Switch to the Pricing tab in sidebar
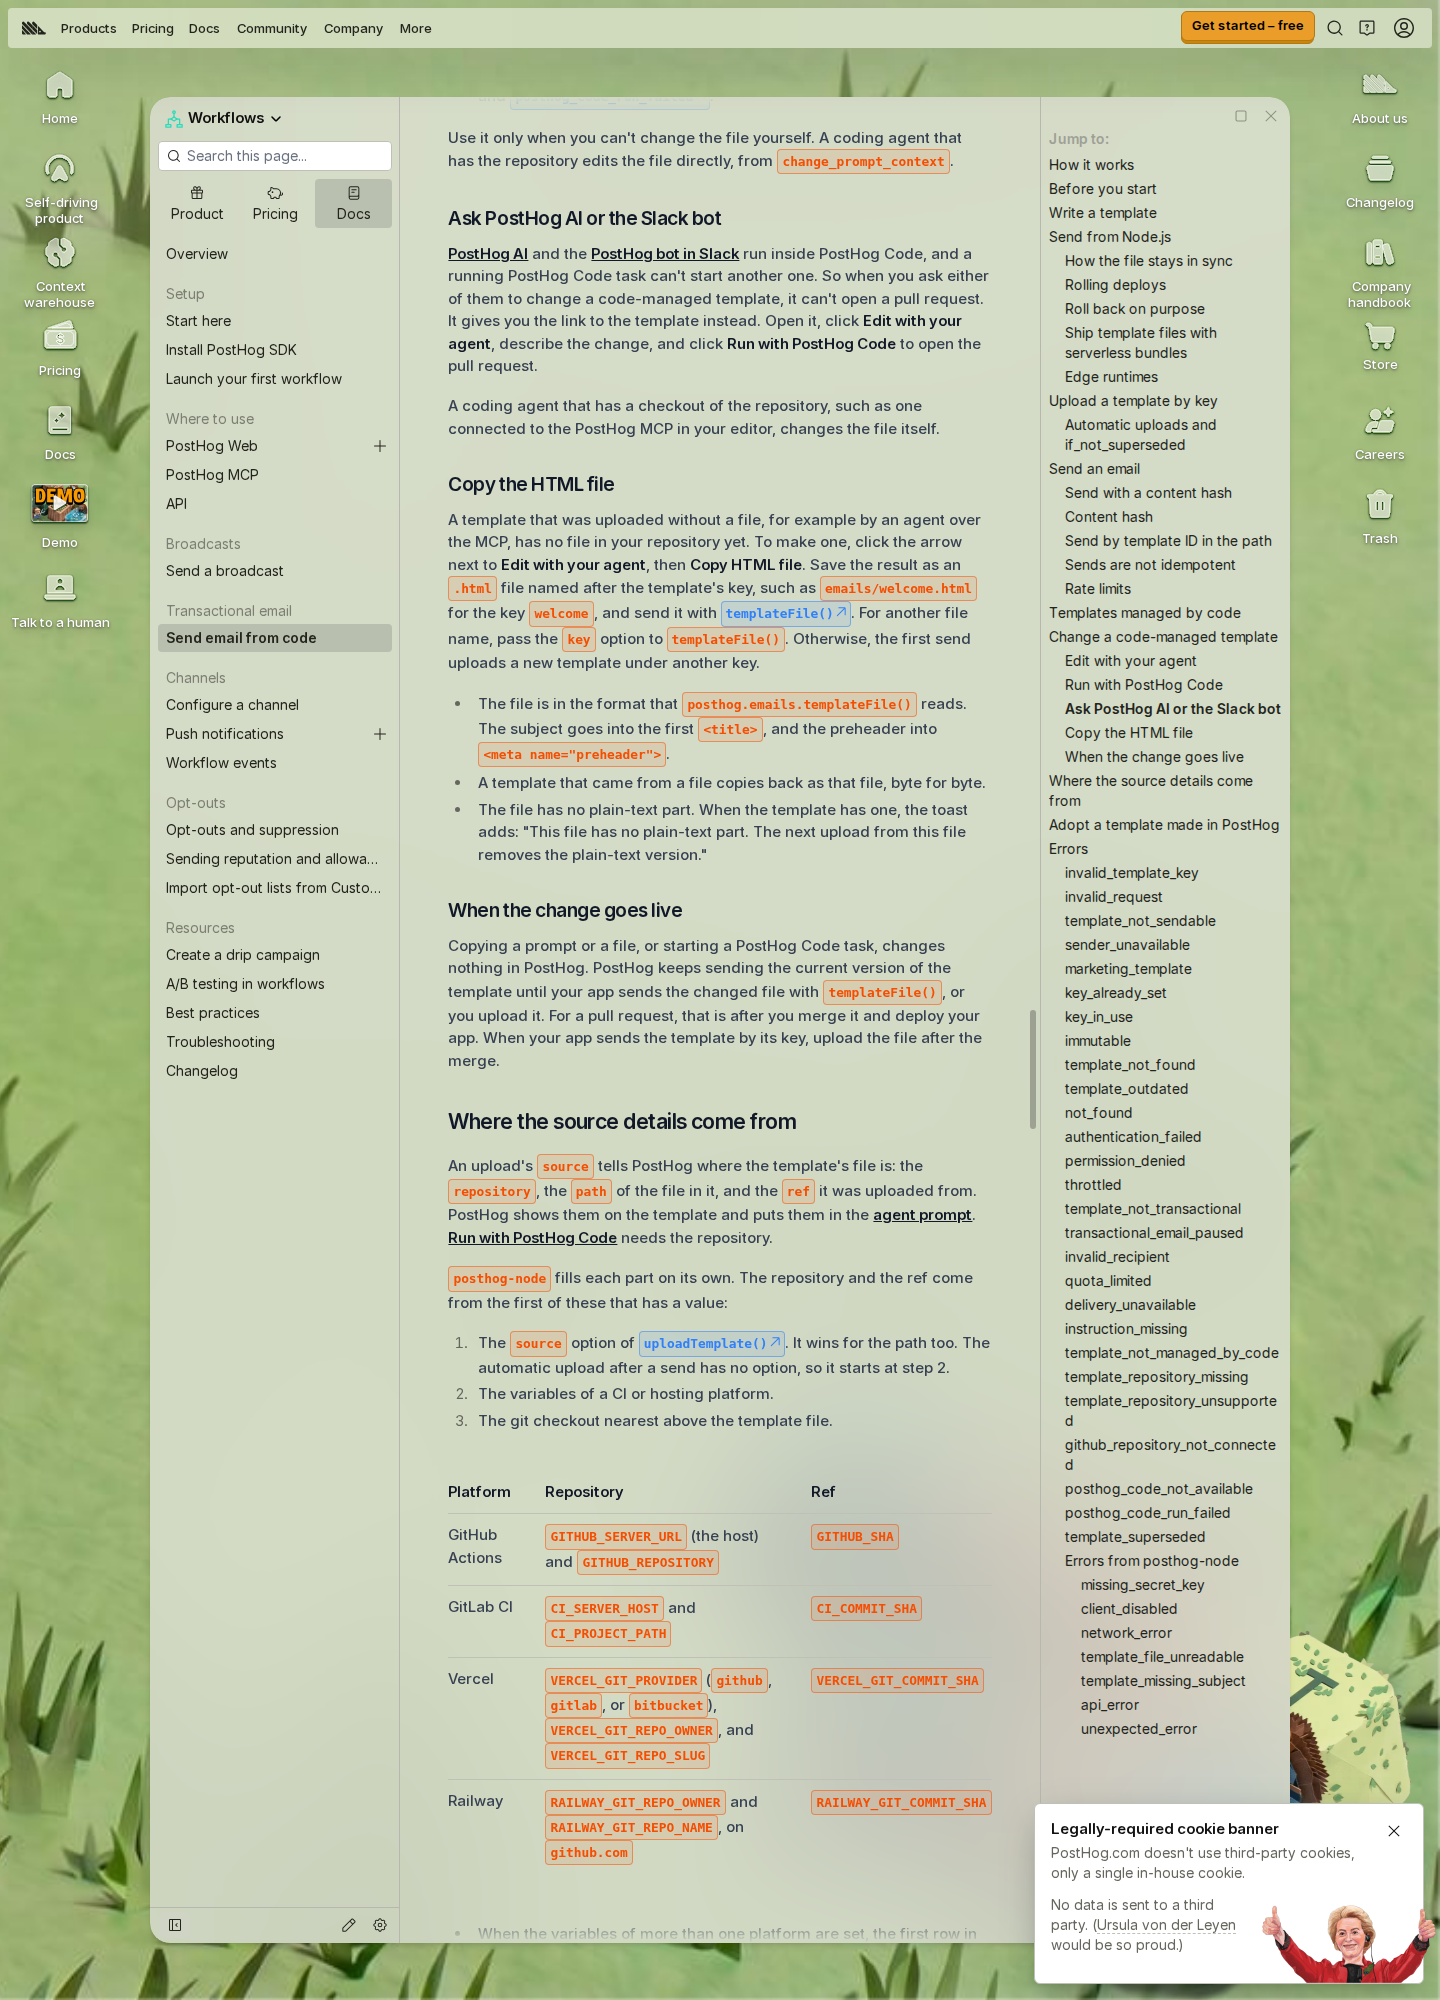 tap(275, 204)
